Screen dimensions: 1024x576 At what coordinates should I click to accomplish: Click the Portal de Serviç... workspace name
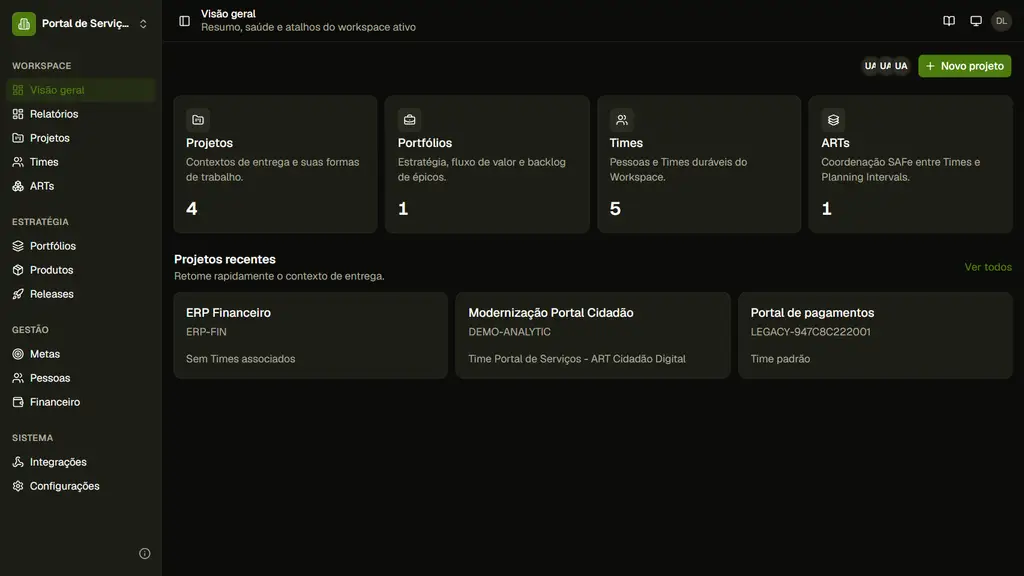(86, 24)
